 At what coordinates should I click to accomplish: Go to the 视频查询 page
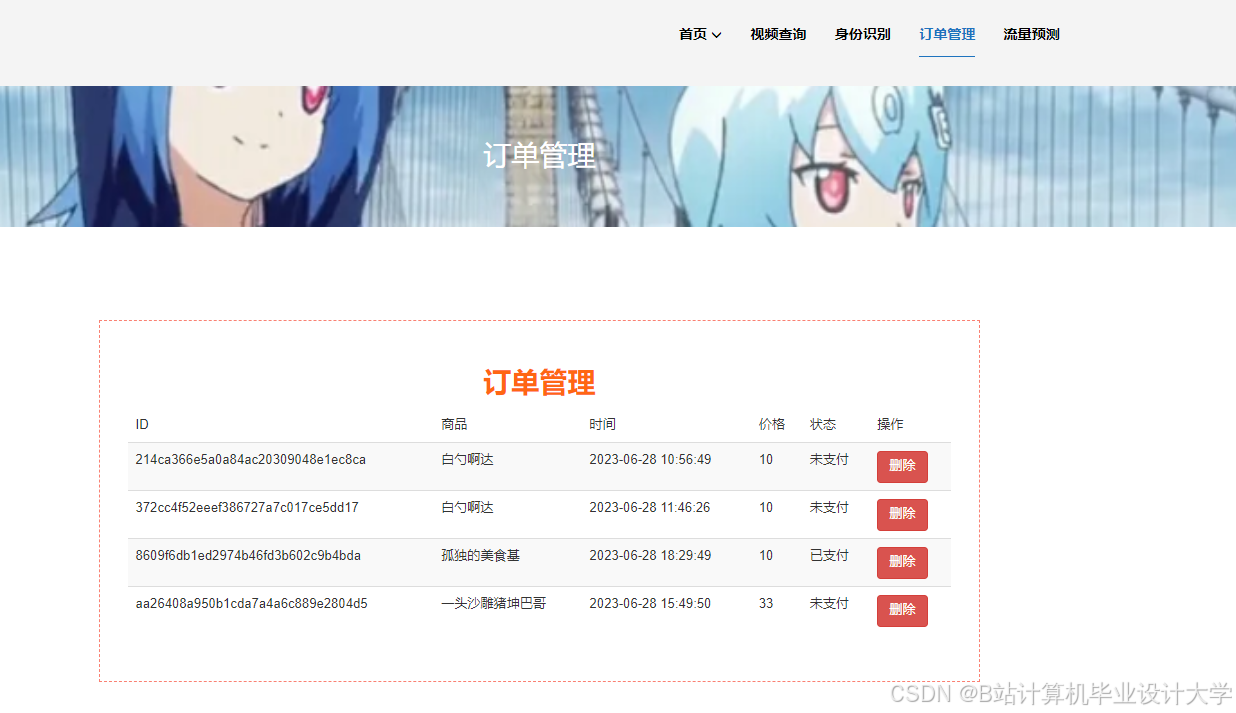pos(778,34)
